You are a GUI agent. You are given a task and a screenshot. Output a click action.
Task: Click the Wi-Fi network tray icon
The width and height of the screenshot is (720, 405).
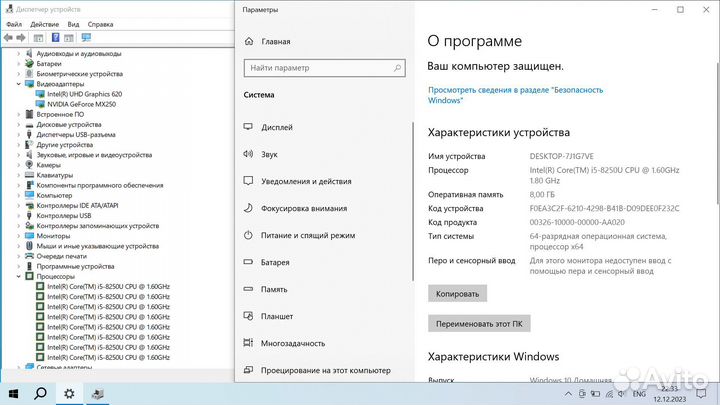(x=609, y=394)
